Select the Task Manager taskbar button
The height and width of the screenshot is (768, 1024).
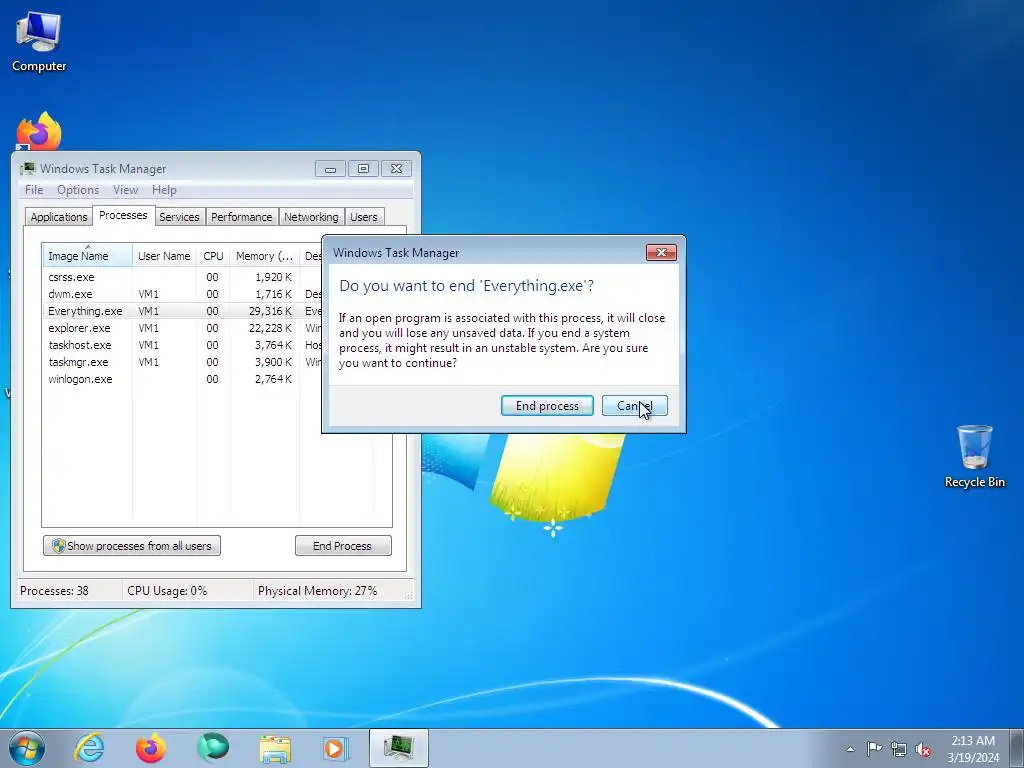click(398, 748)
